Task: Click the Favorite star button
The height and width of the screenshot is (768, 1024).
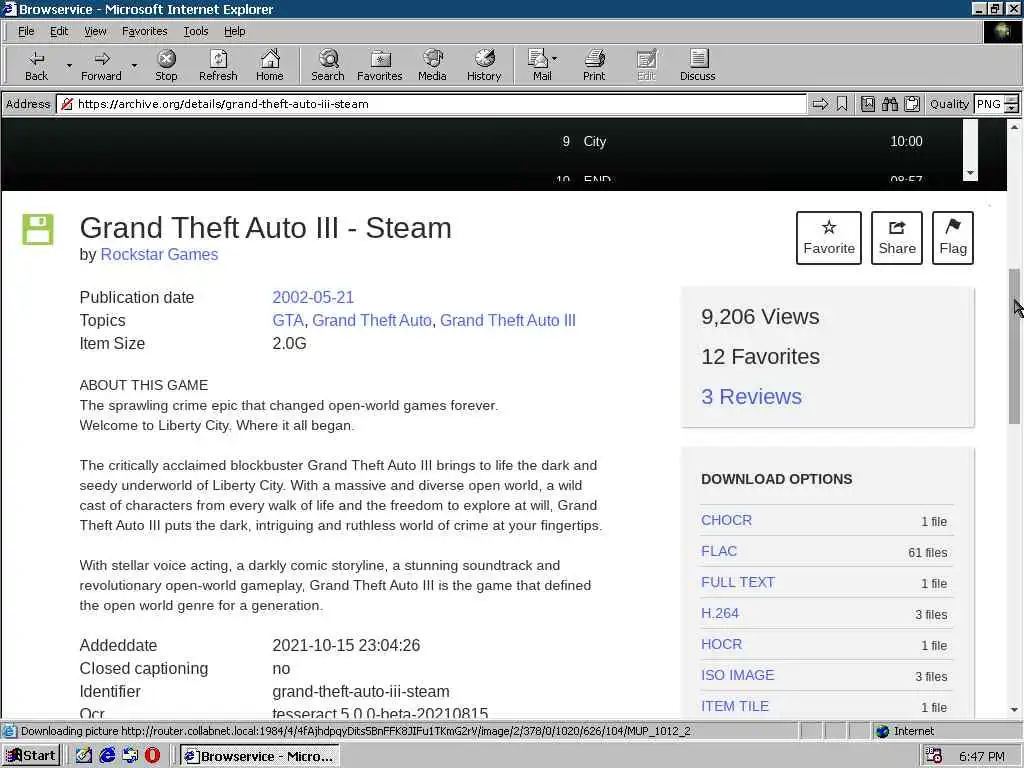Action: (x=829, y=238)
